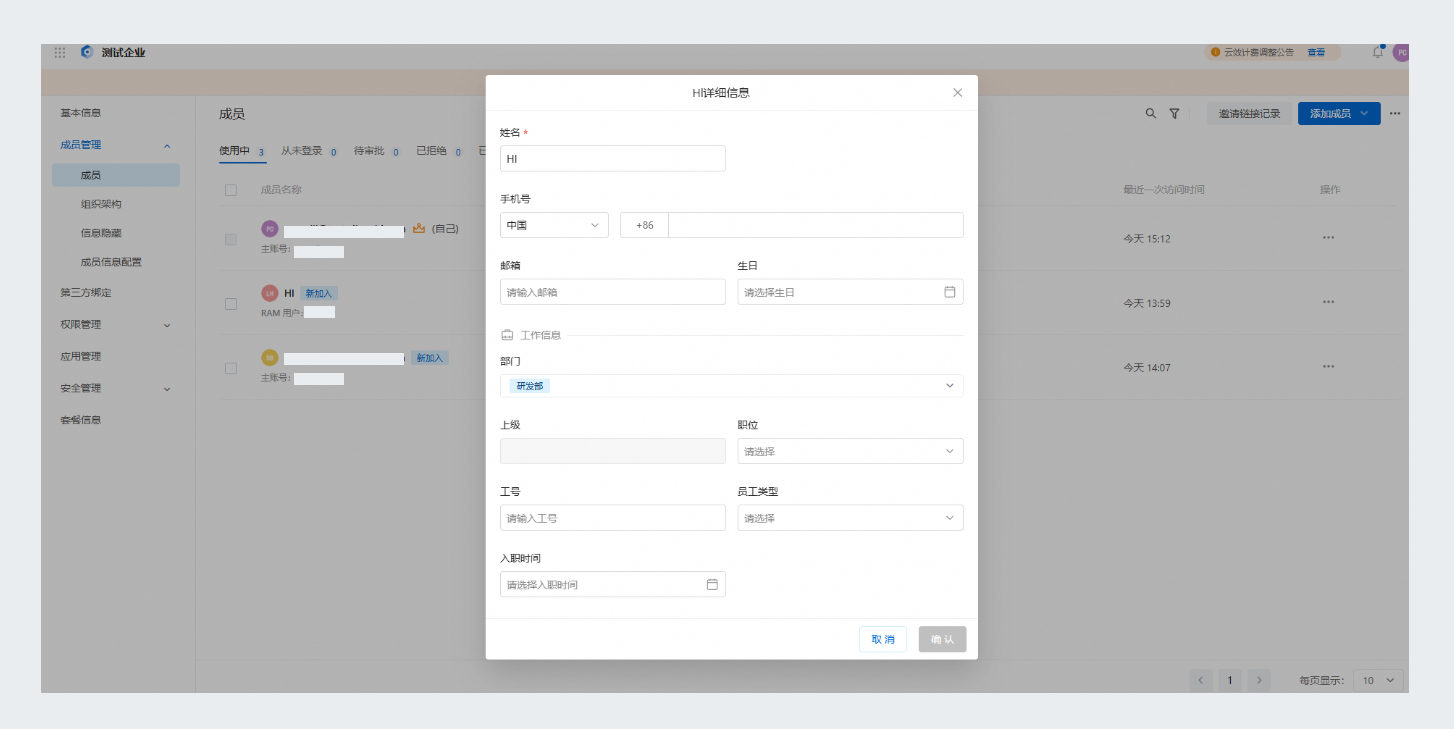Open the 生日 calendar picker icon
The height and width of the screenshot is (729, 1454).
click(949, 292)
